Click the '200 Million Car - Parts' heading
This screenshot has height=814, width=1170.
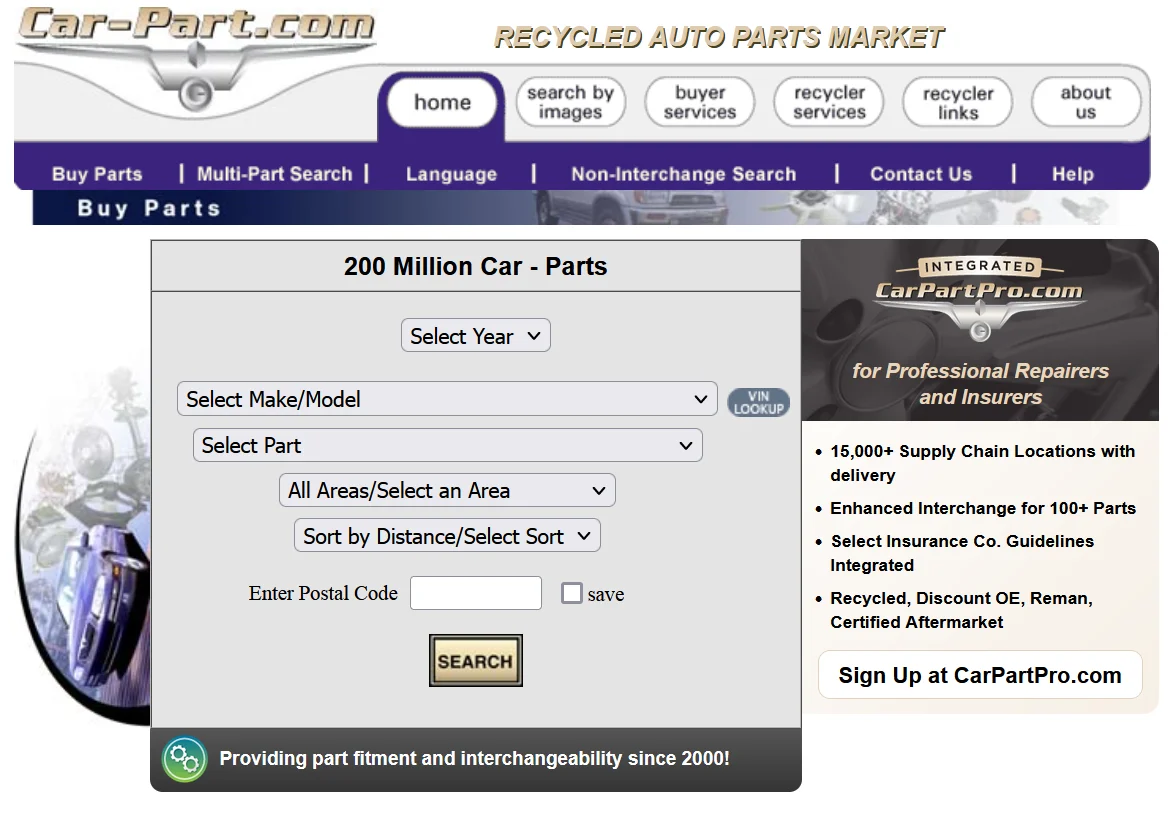475,266
